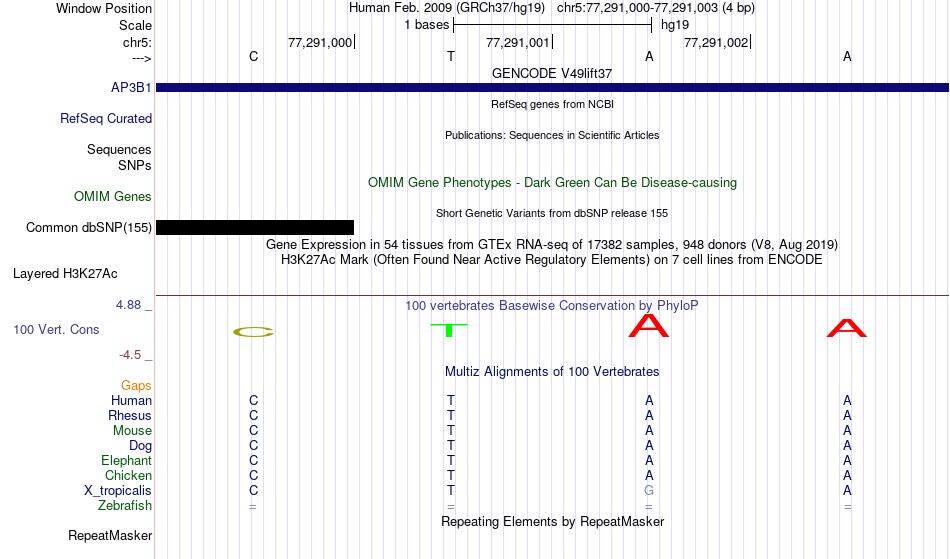Click the 77,291,002 position marker
This screenshot has width=950, height=559.
click(x=716, y=42)
